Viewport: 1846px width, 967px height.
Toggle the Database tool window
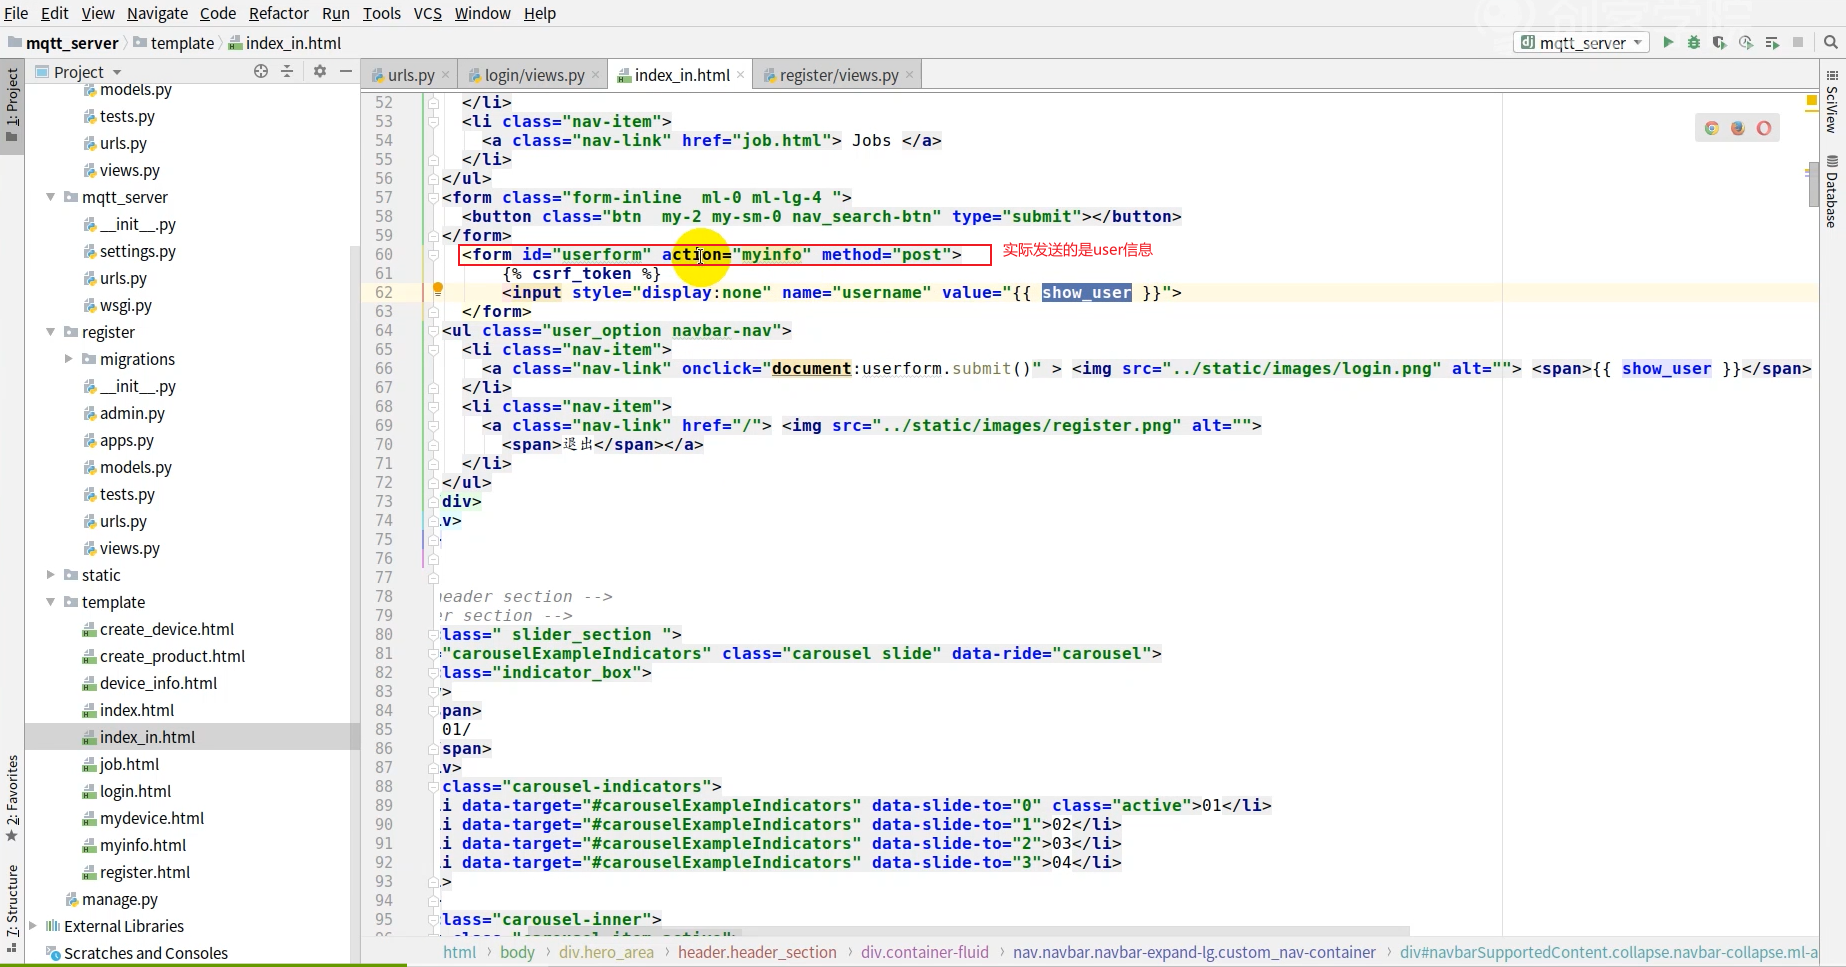pos(1832,190)
